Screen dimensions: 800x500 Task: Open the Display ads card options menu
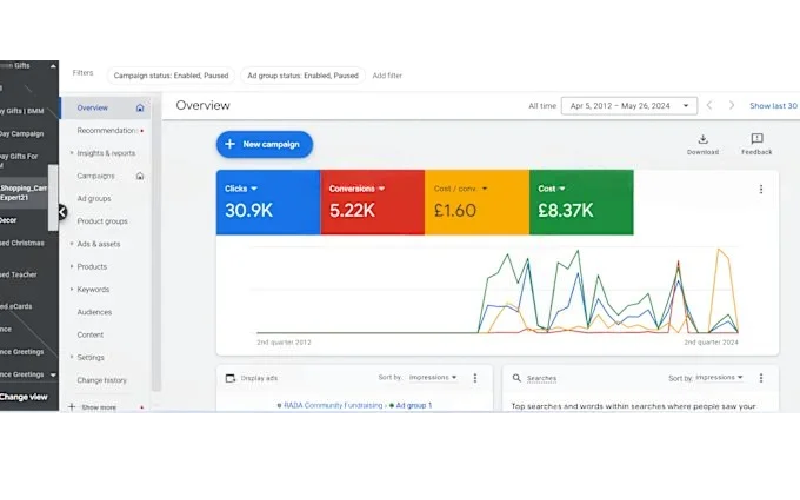[x=475, y=378]
